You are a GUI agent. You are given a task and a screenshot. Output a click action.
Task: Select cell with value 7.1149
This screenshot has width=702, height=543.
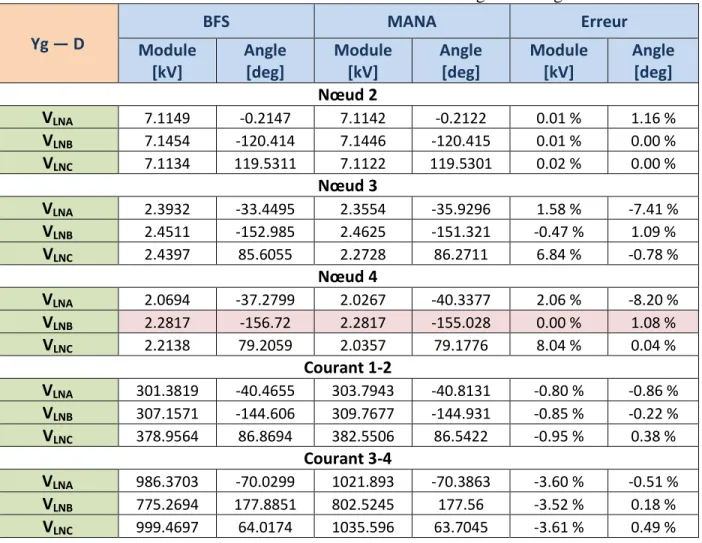[167, 118]
